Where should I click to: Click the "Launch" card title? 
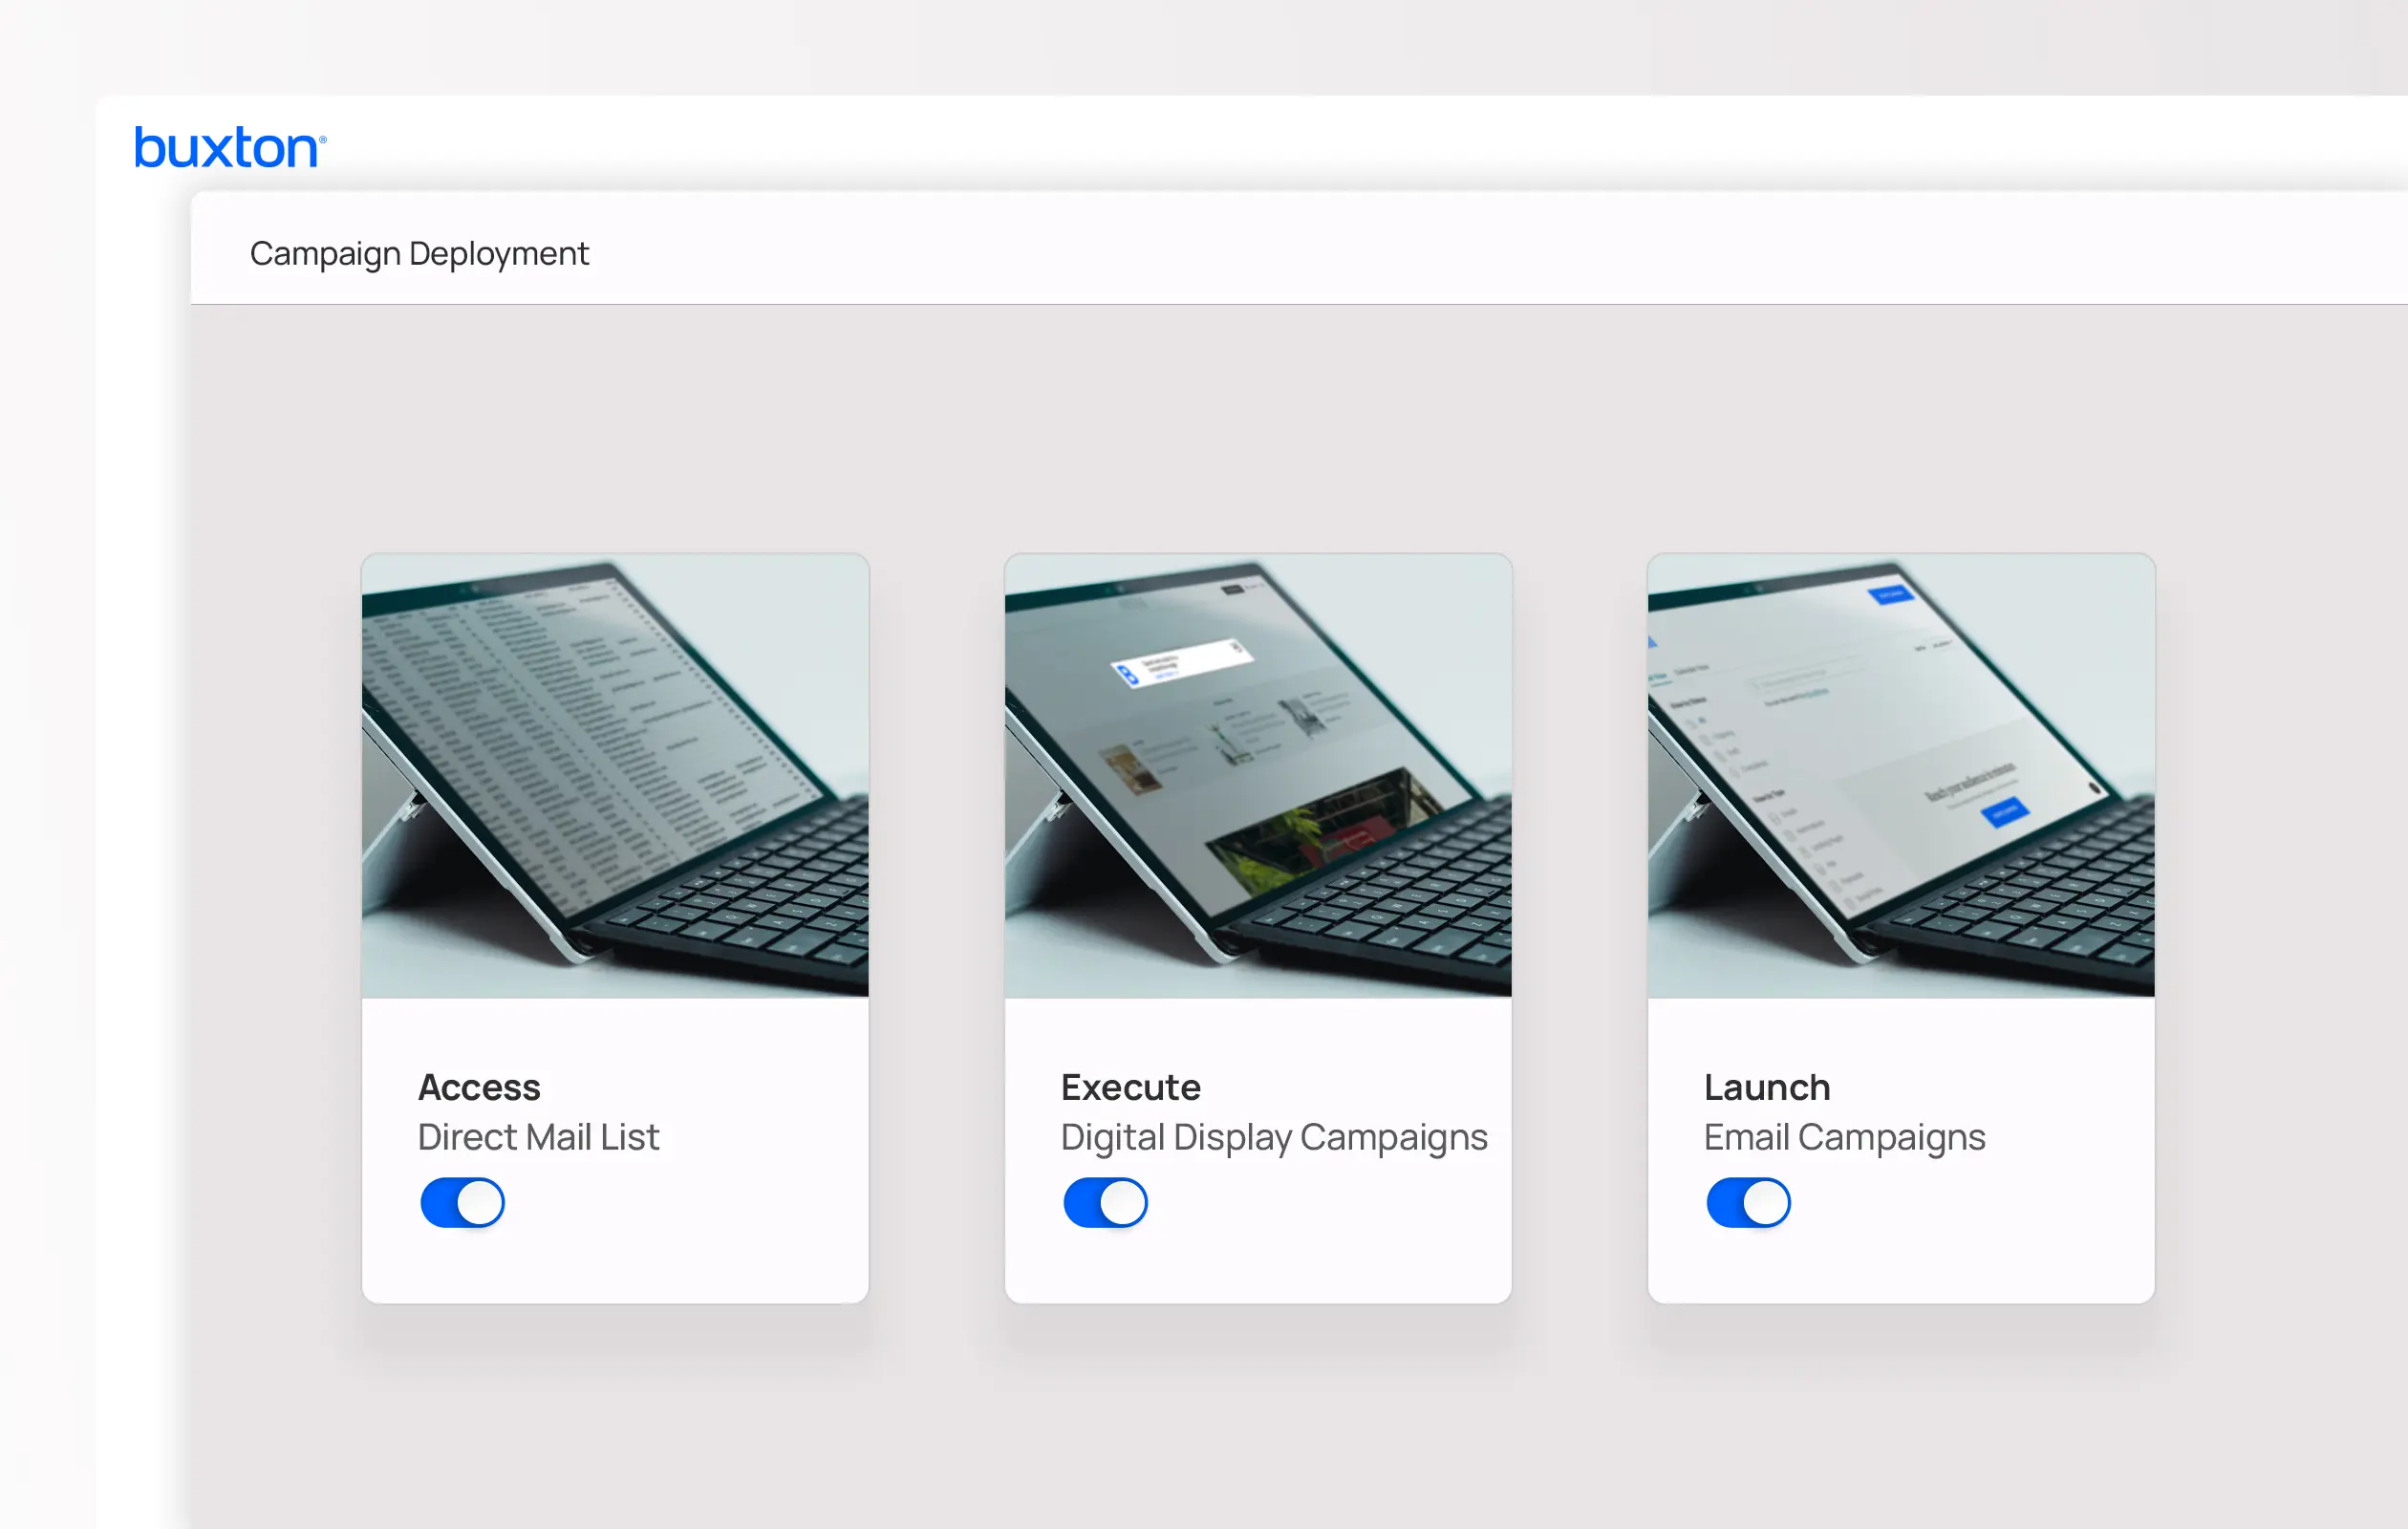[x=1767, y=1087]
